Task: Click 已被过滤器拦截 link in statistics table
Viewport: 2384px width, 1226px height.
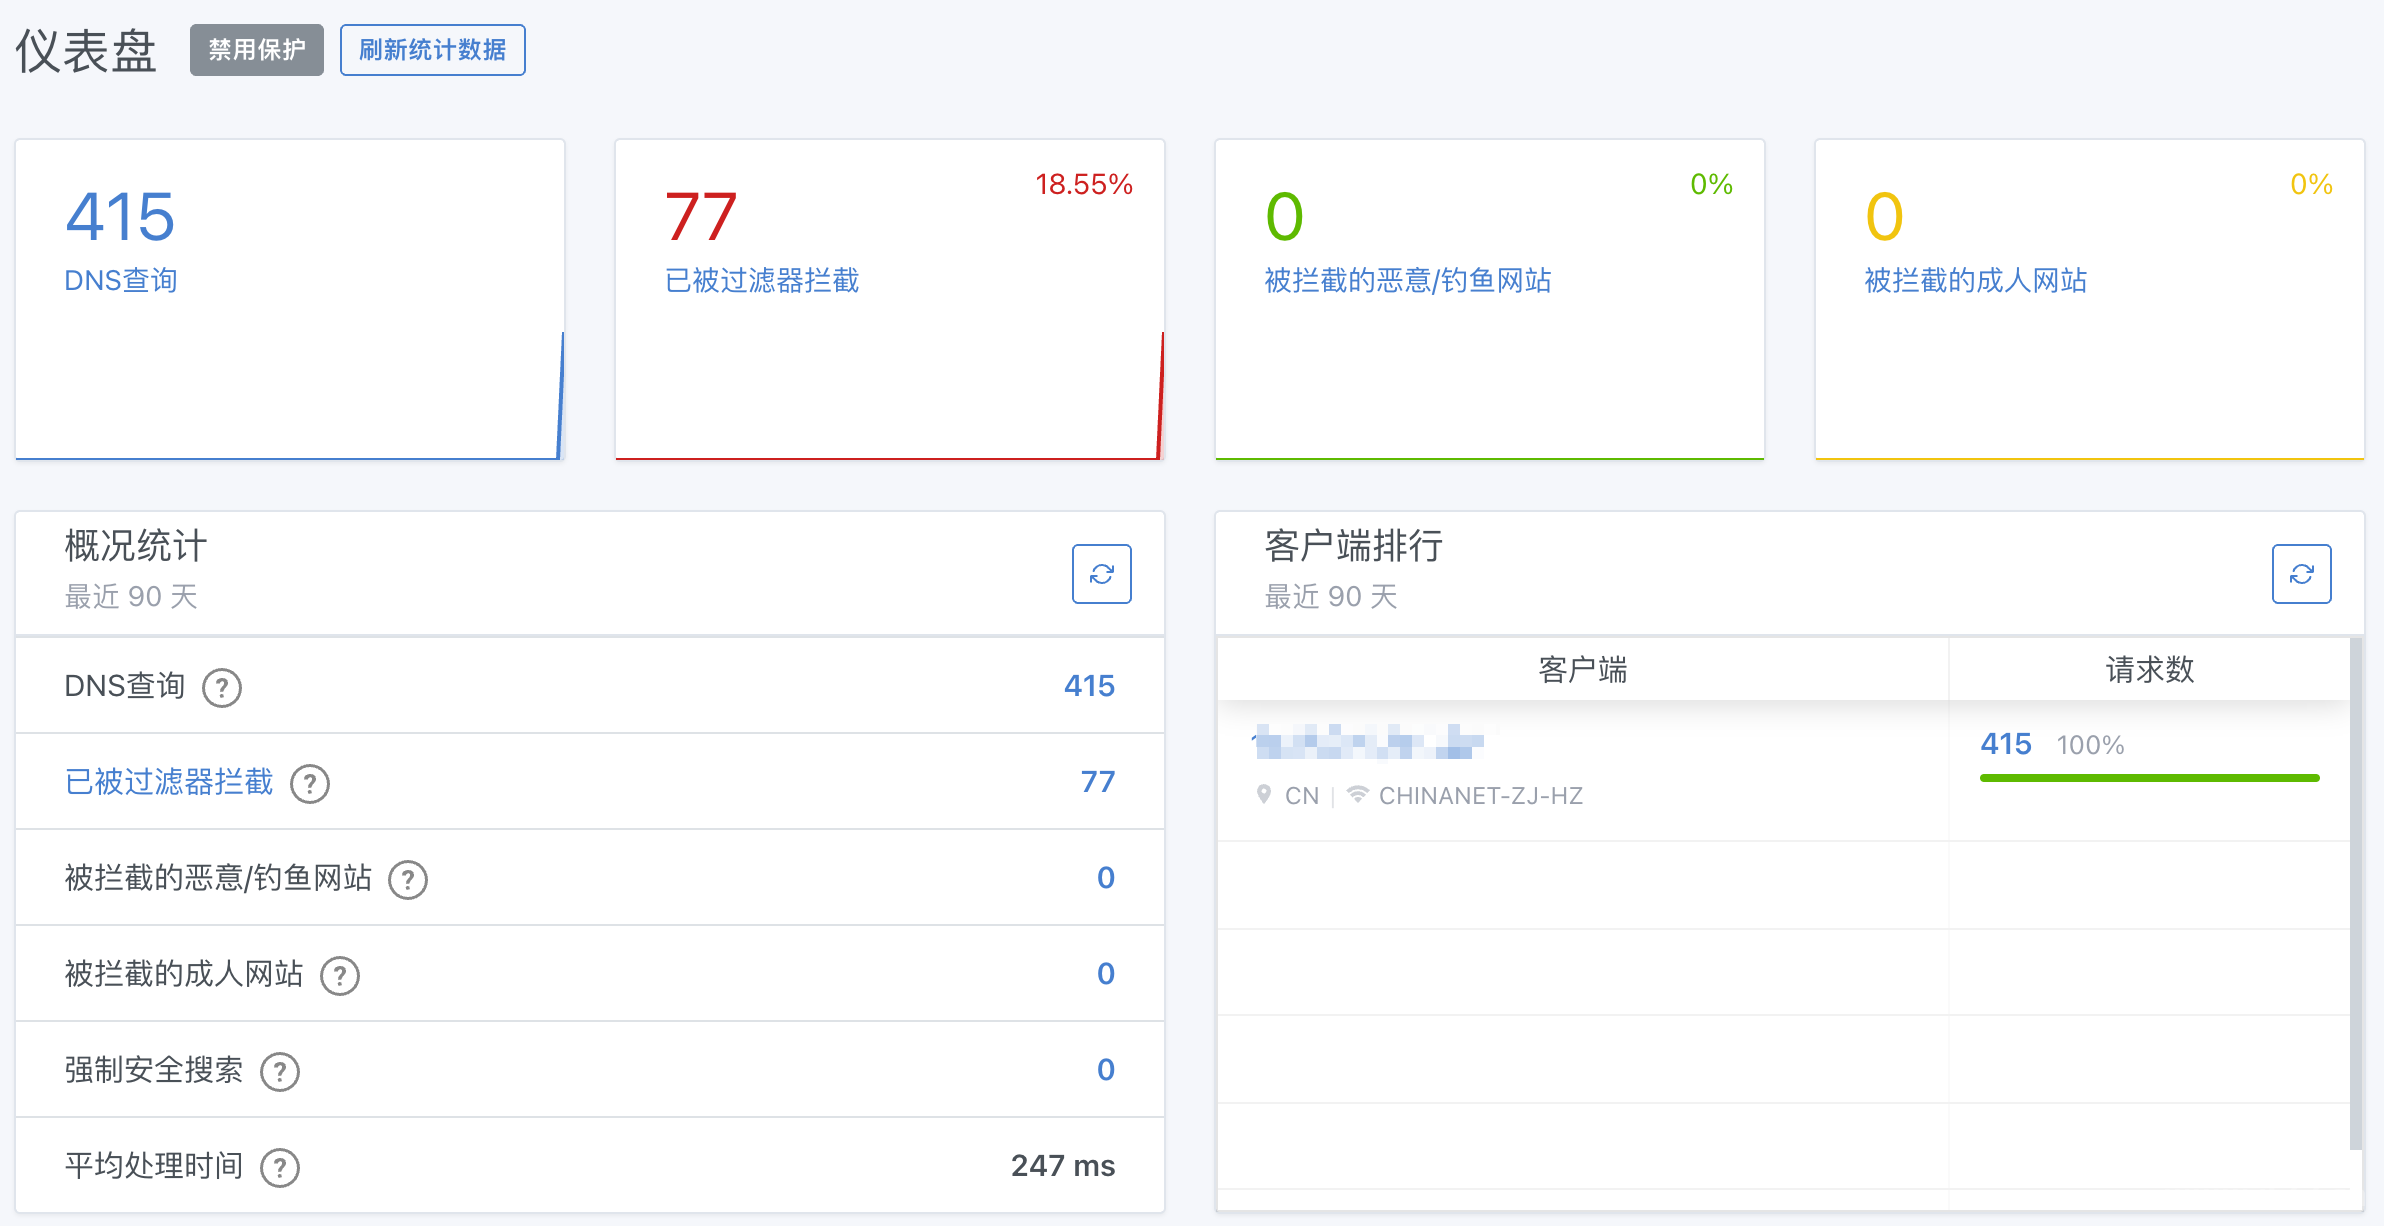Action: 169,782
